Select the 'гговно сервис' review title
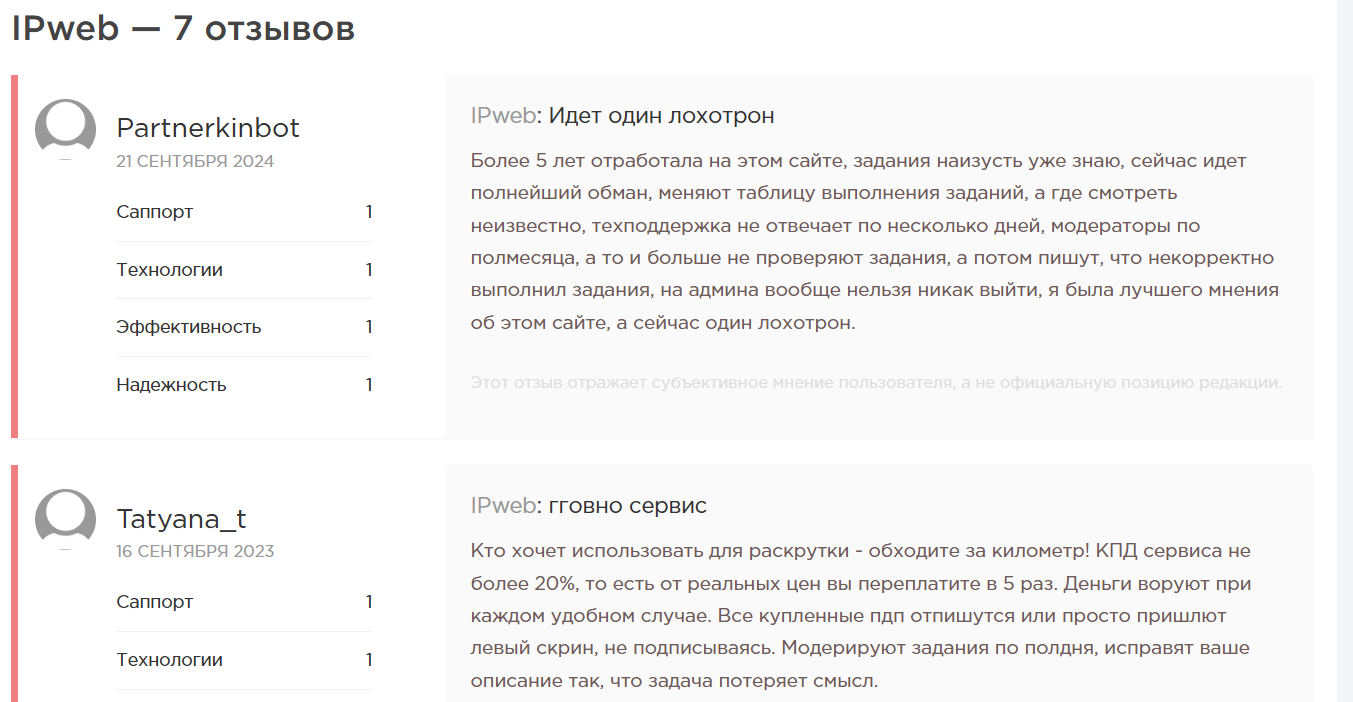This screenshot has width=1353, height=702. point(628,506)
